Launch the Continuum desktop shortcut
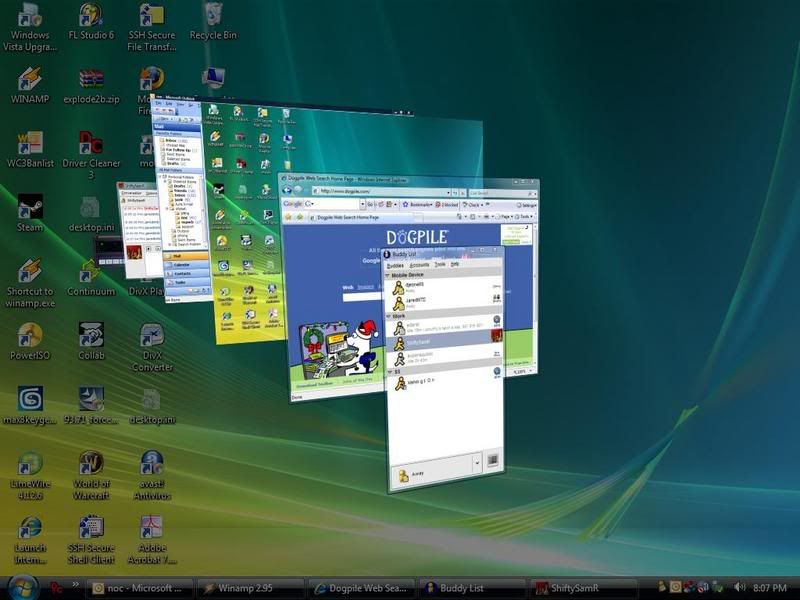The image size is (800, 600). 91,279
